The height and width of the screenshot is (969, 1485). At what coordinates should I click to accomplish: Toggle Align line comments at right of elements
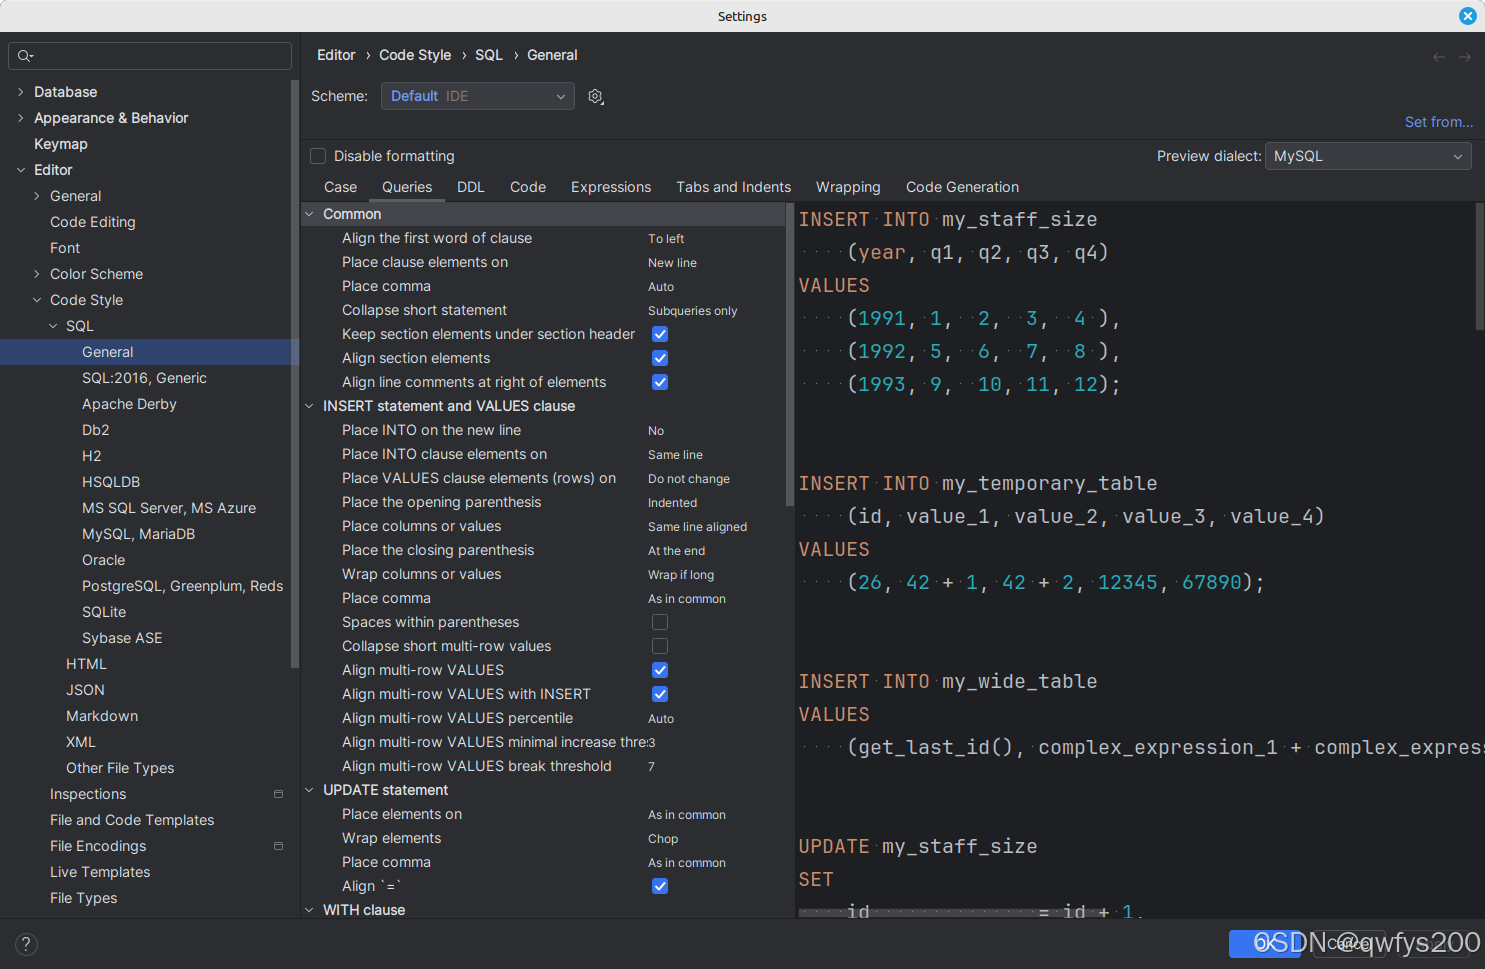[660, 382]
